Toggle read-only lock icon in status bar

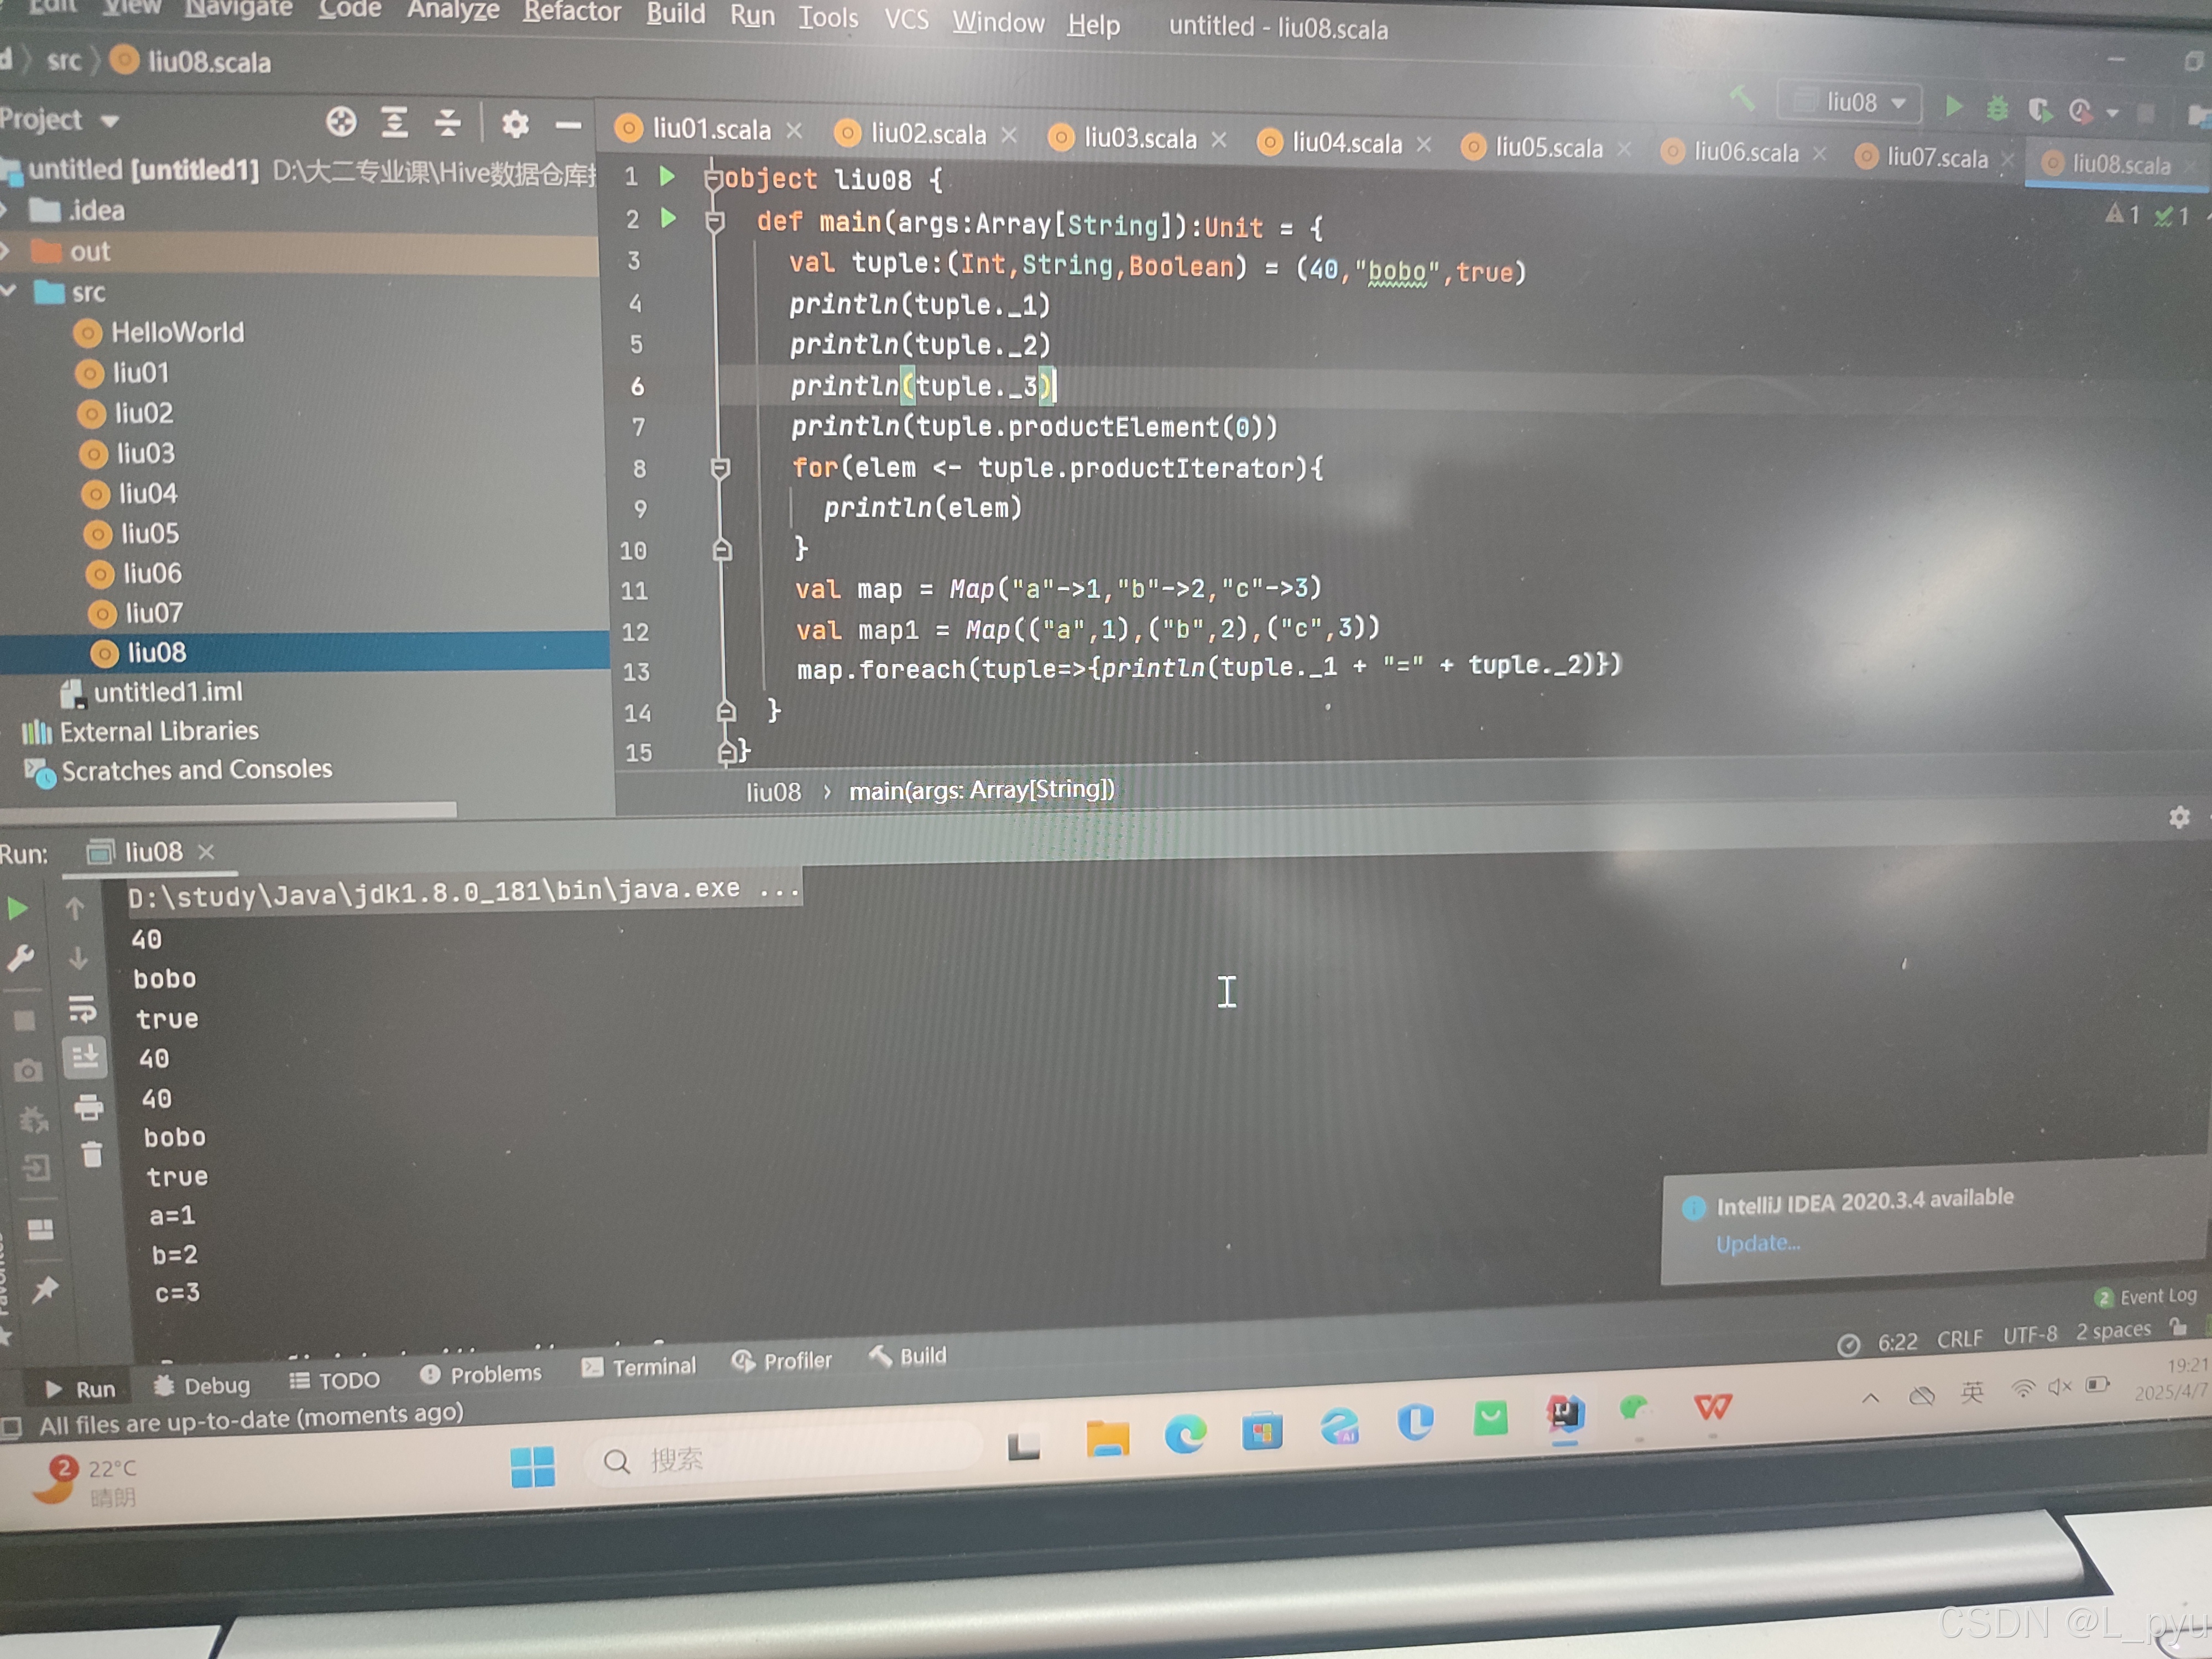coord(2179,1327)
